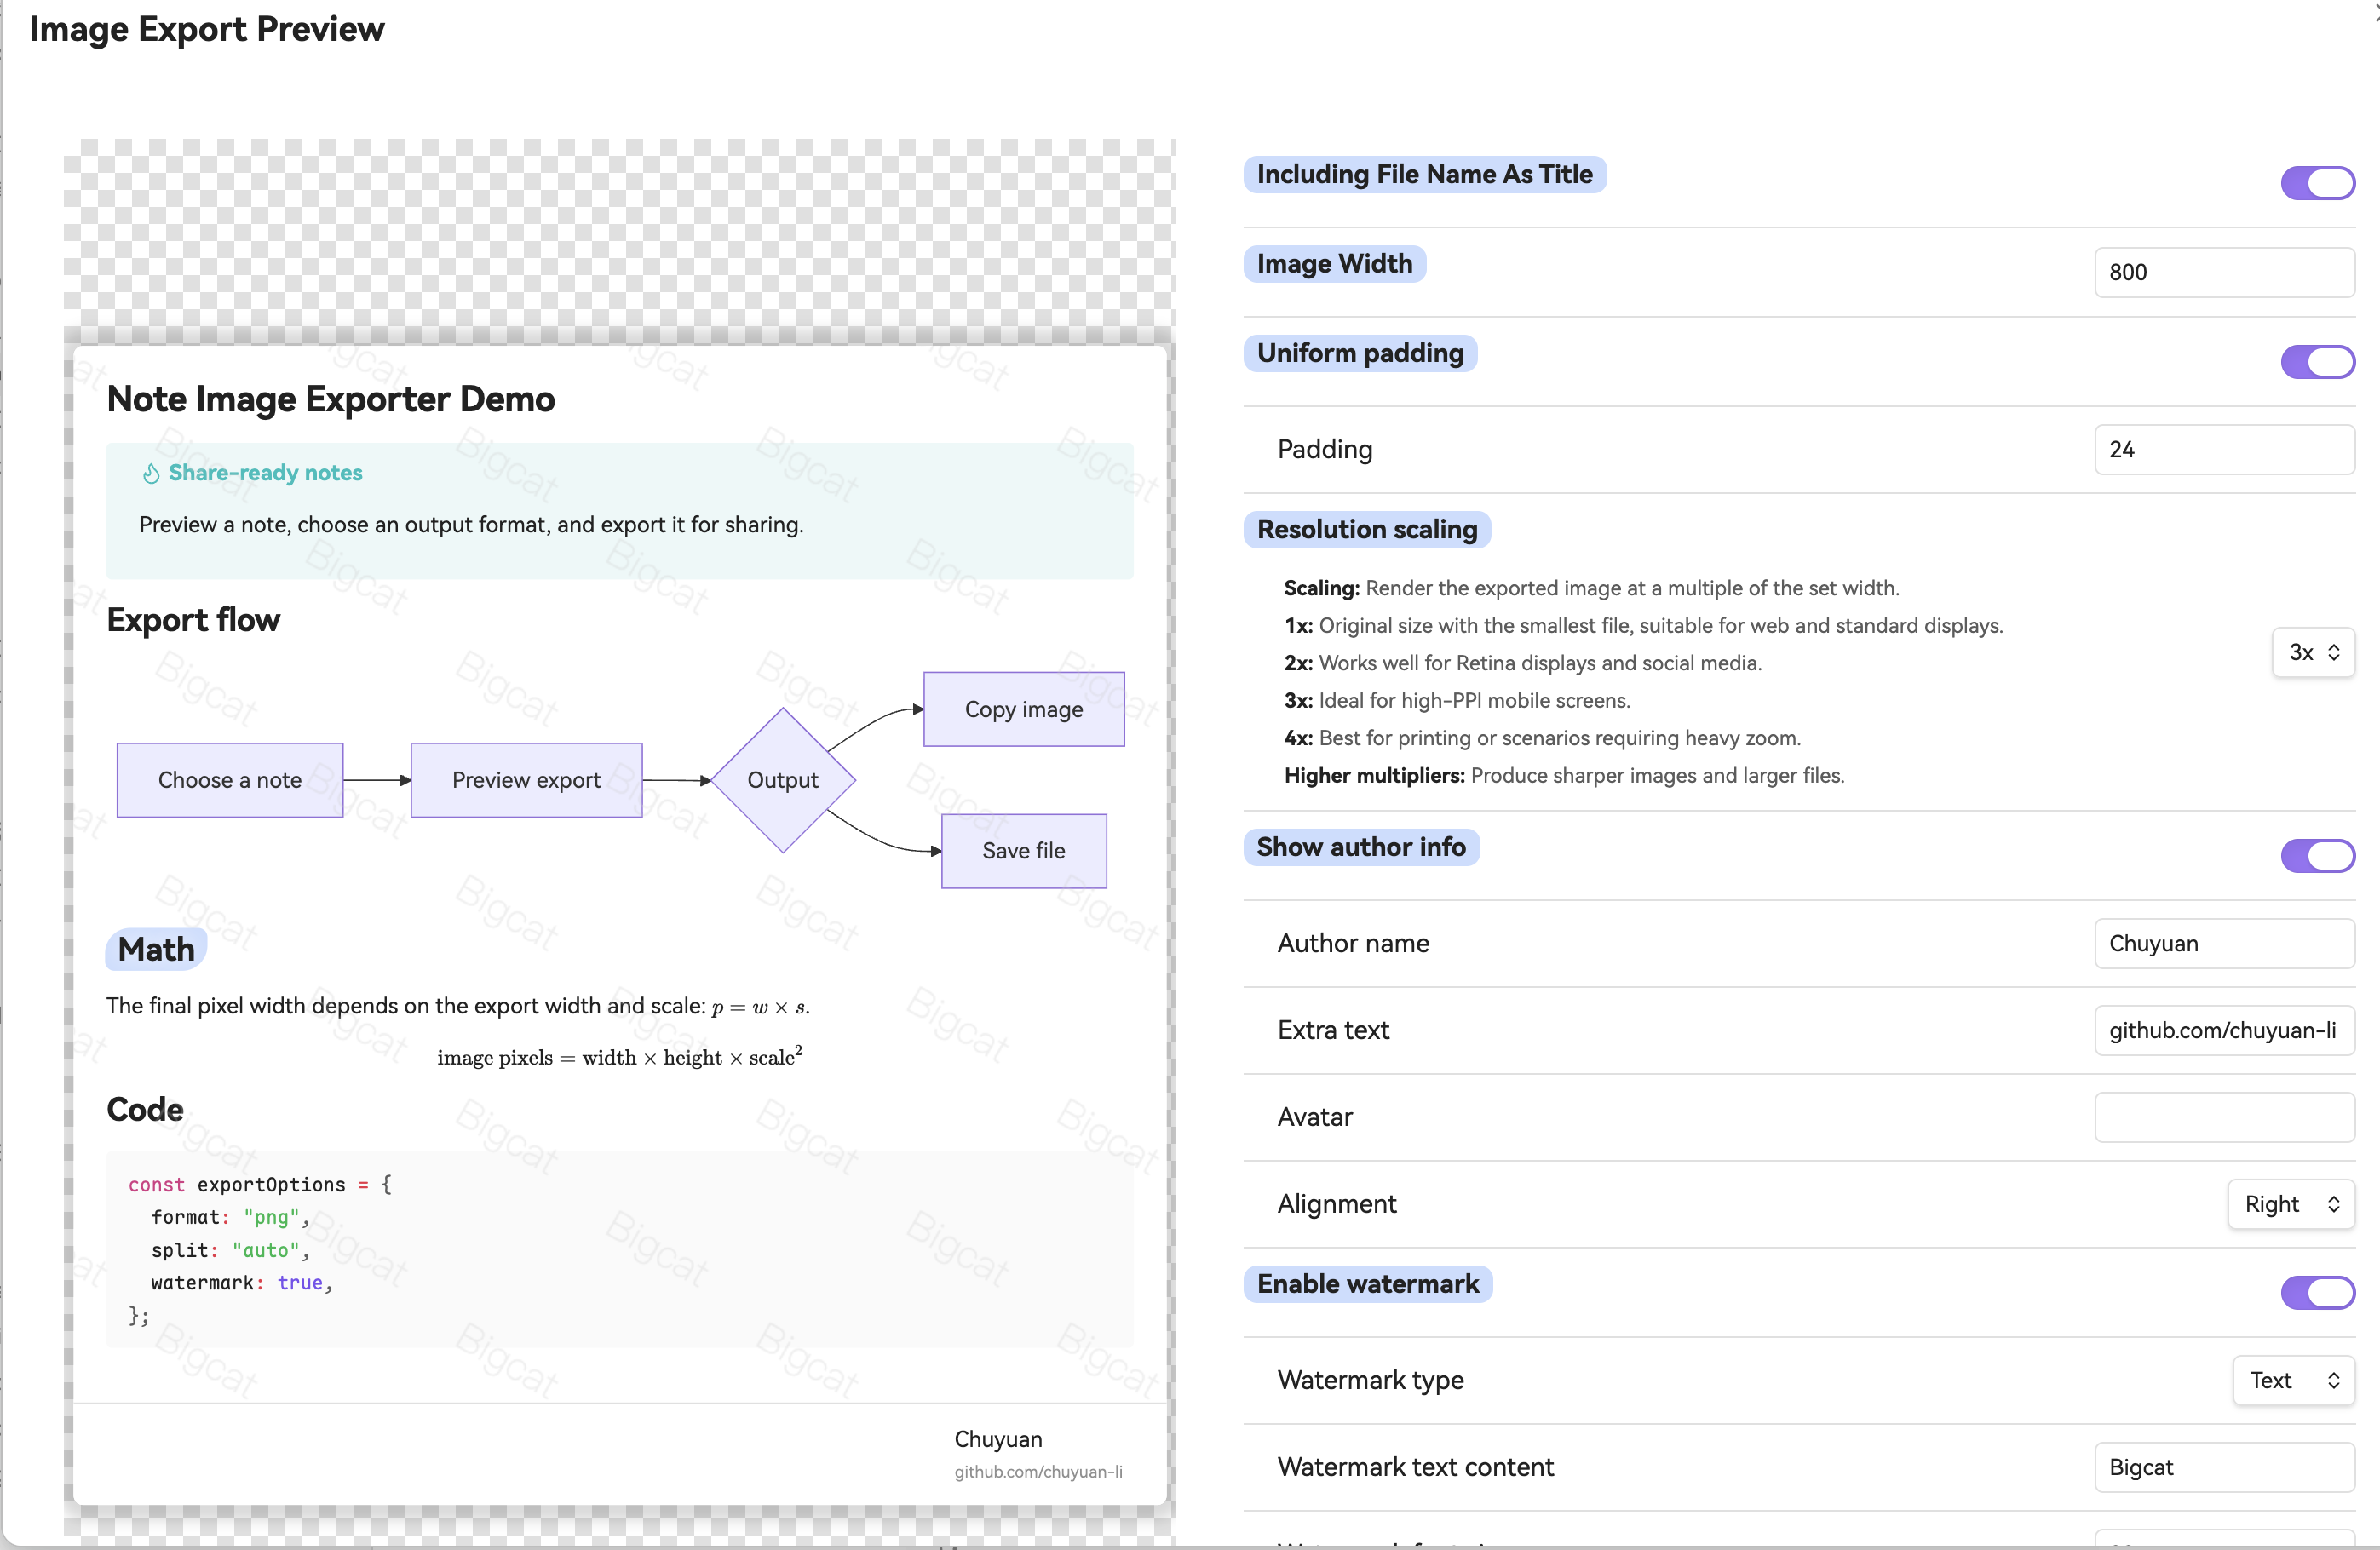Click the Higher multipliers description line
Screen dimensions: 2380x1550
pyautogui.click(x=1565, y=775)
